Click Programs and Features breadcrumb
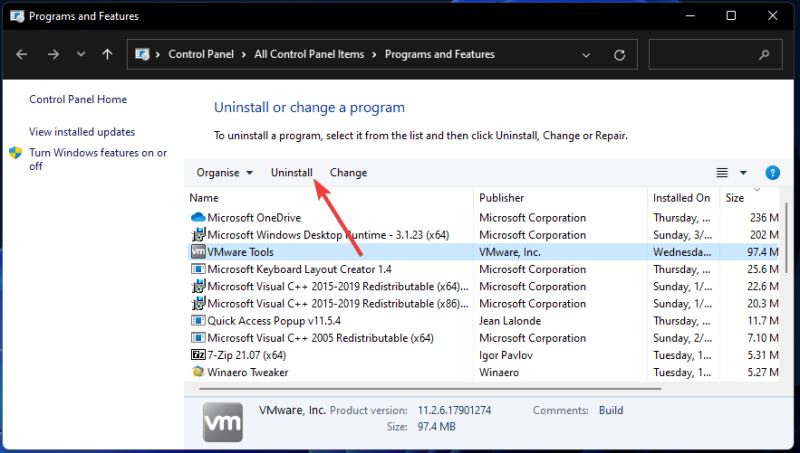The width and height of the screenshot is (800, 453). [x=440, y=54]
